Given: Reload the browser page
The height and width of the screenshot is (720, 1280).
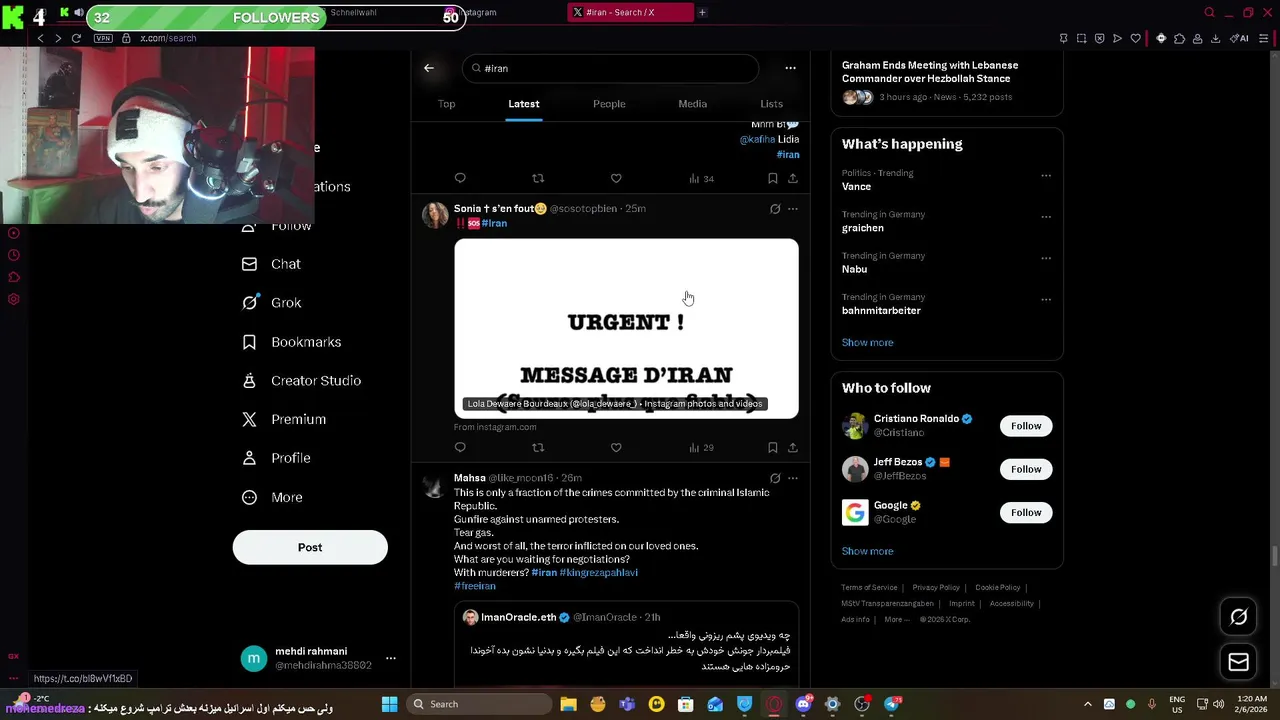Looking at the screenshot, I should click(x=76, y=38).
